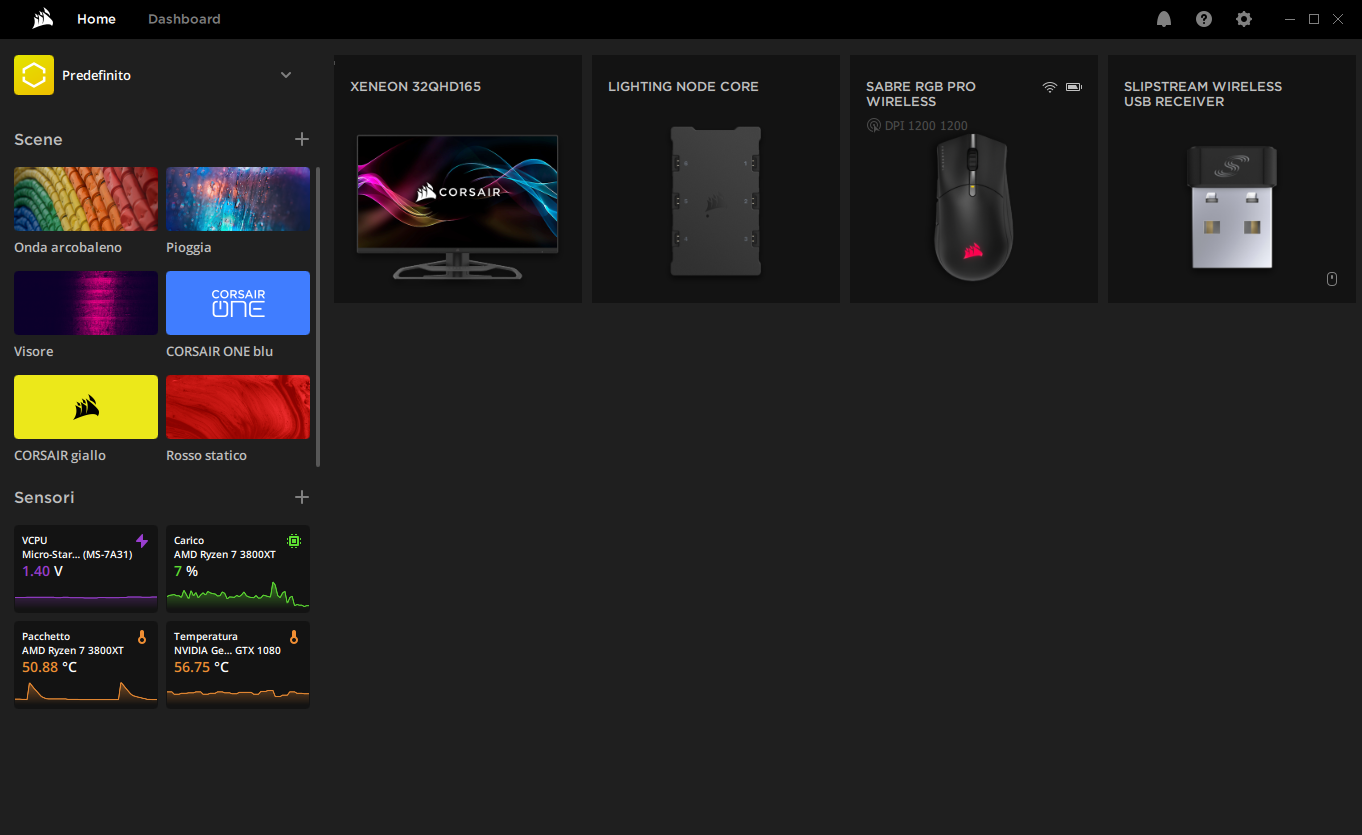
Task: Expand the Predefinito profile dropdown
Action: pos(286,75)
